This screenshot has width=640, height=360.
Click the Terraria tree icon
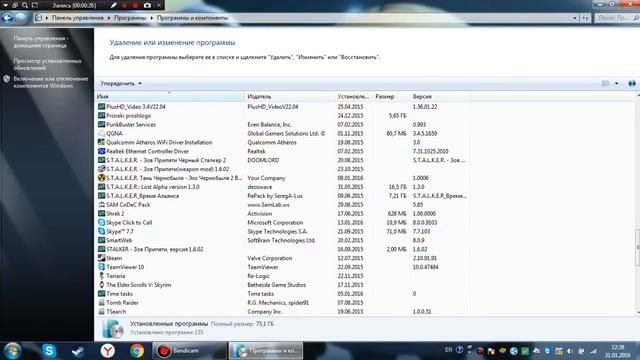pos(101,276)
